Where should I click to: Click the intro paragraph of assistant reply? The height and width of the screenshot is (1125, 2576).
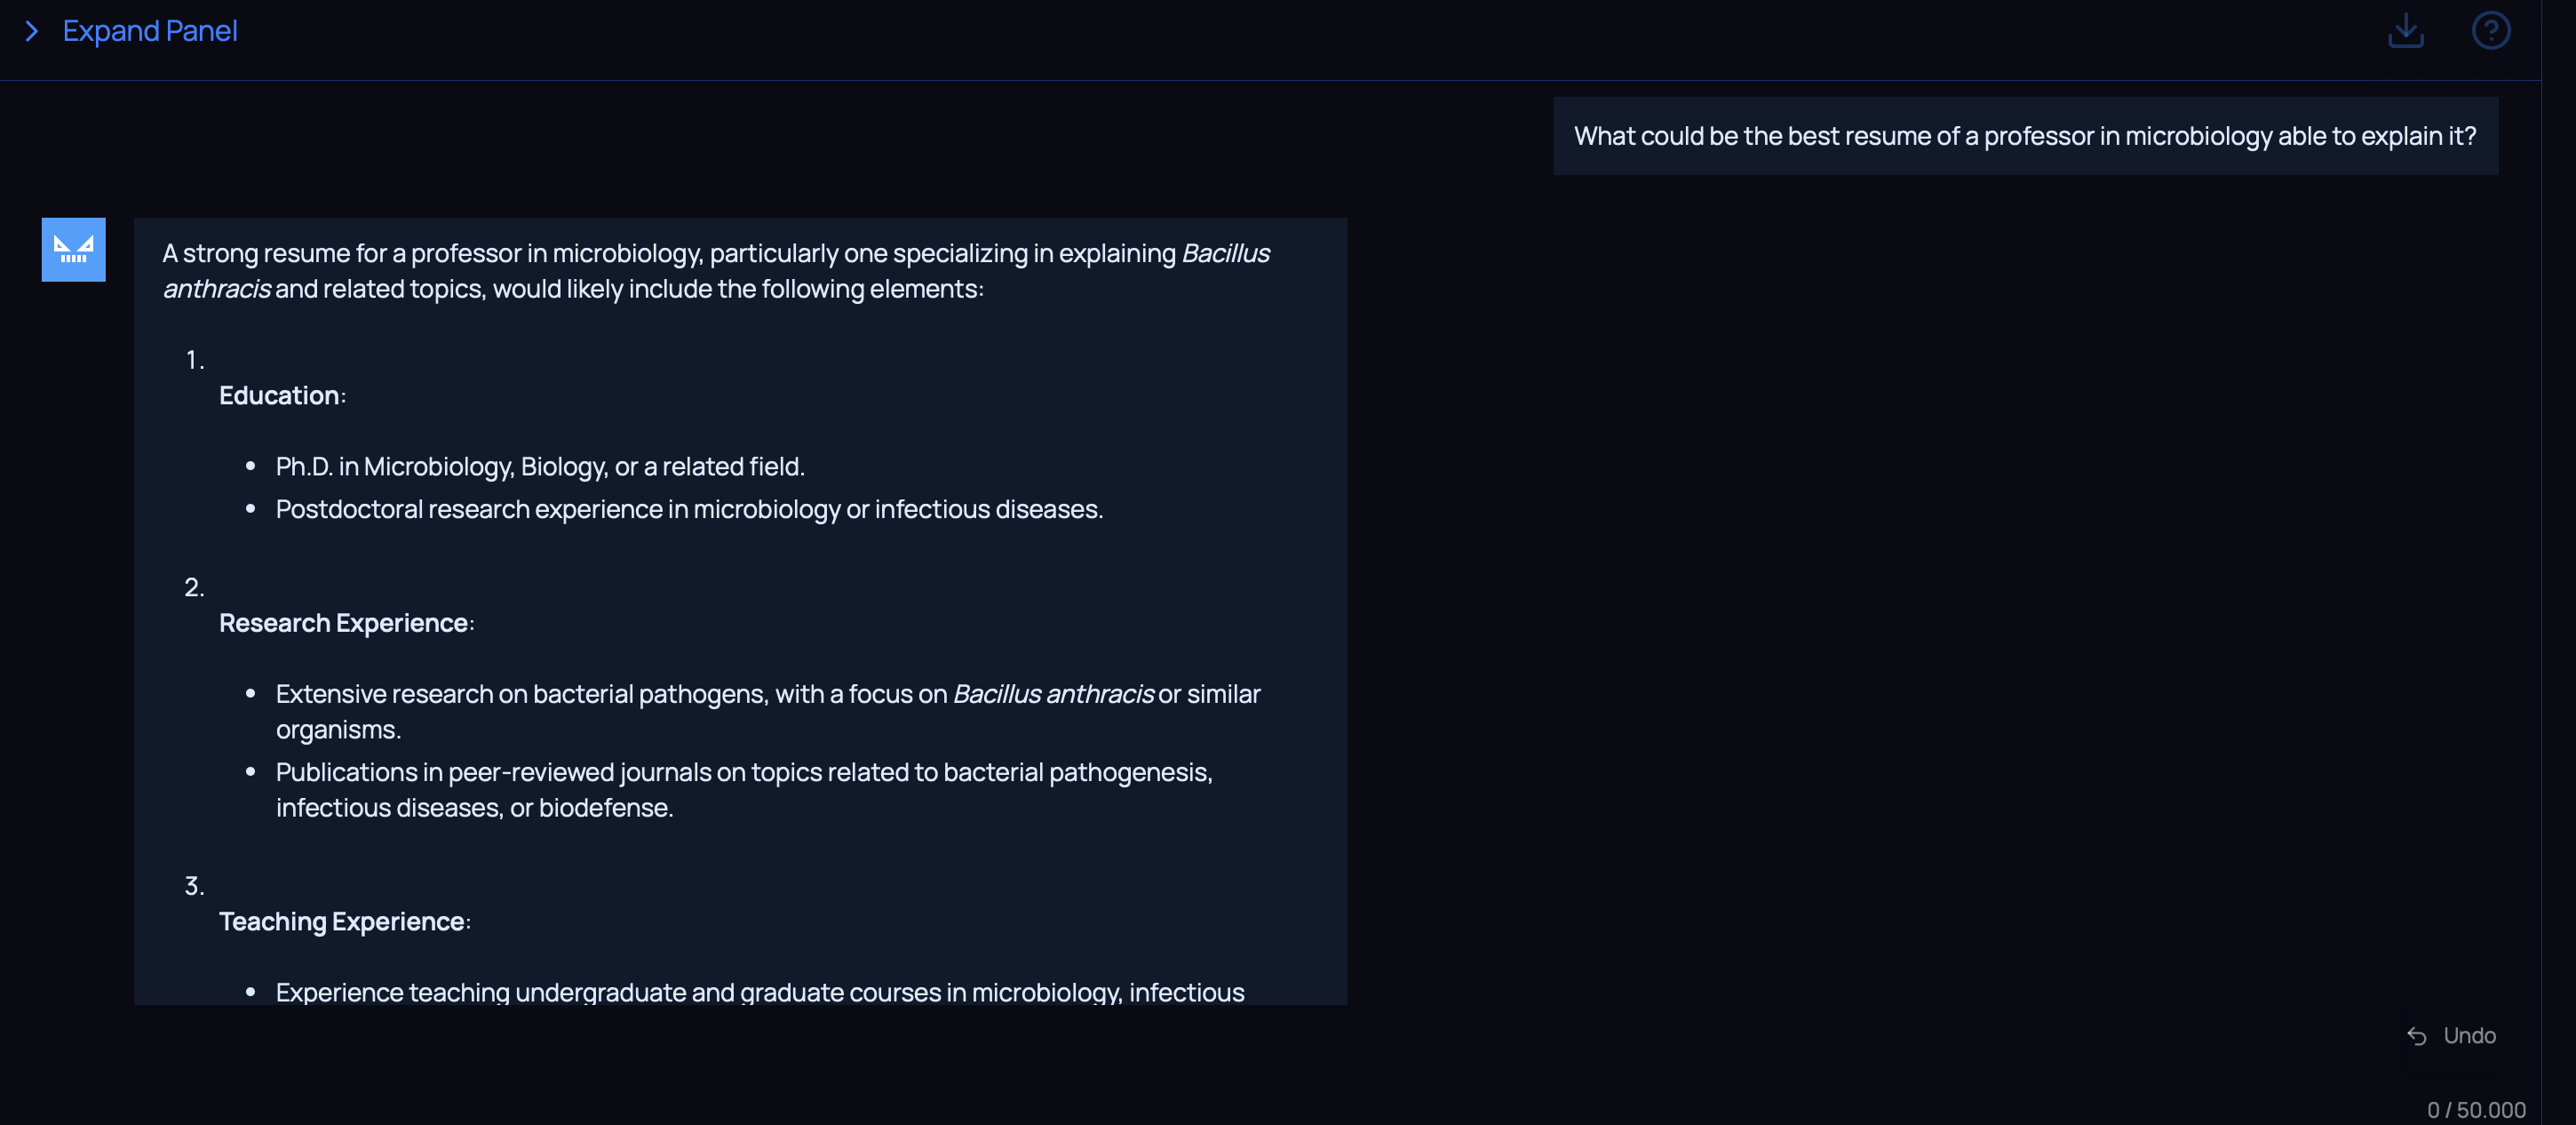point(716,271)
